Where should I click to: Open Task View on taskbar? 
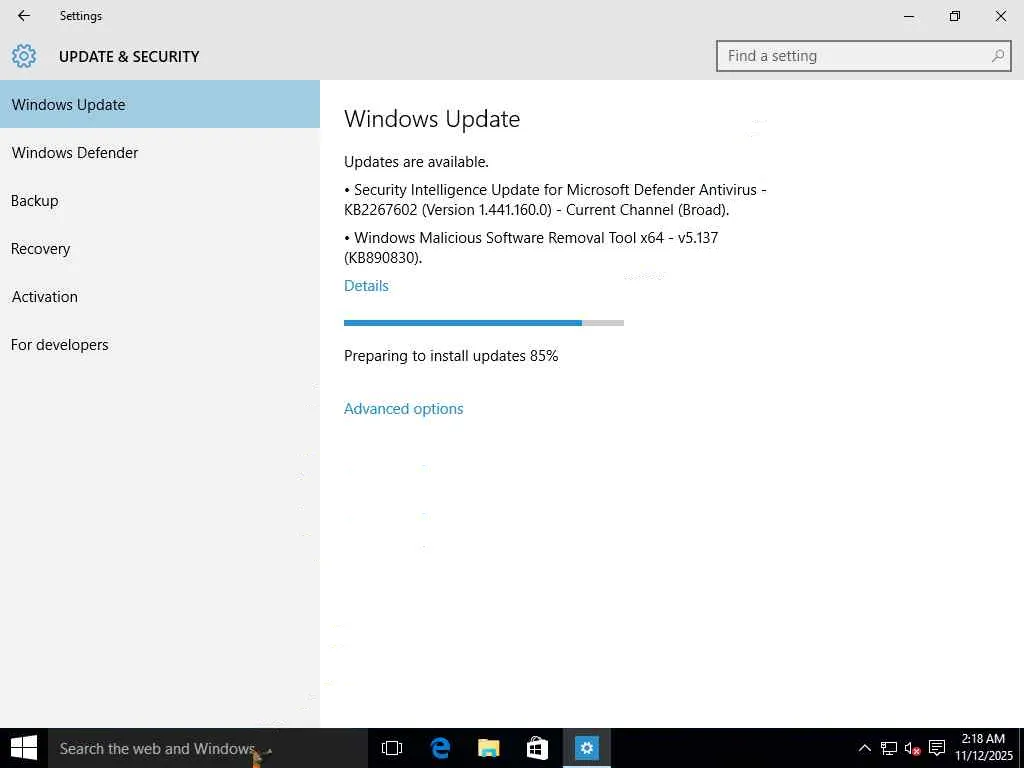click(392, 748)
